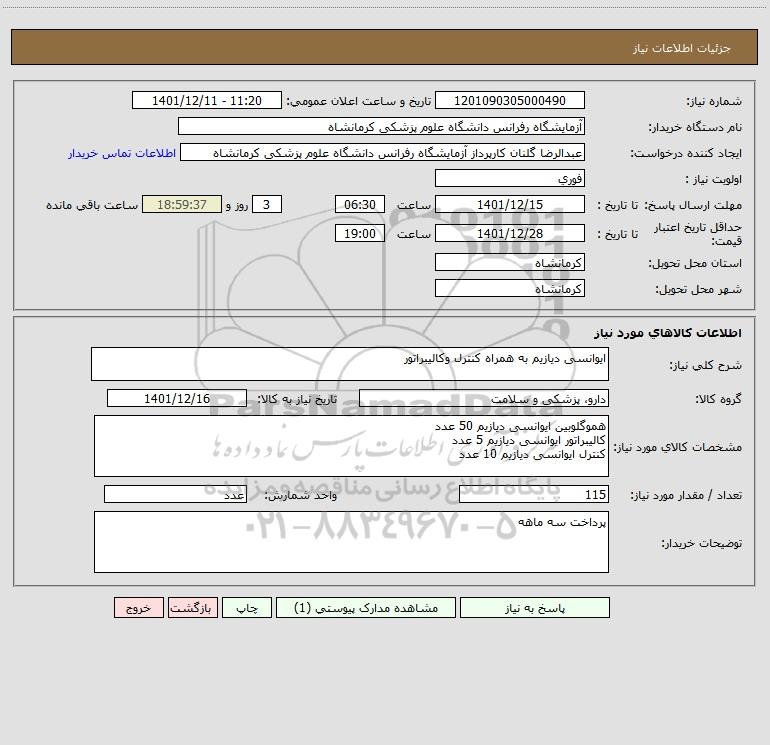
Task: Click announcement date field 1401/12/11 - 11:20
Action: tap(207, 100)
